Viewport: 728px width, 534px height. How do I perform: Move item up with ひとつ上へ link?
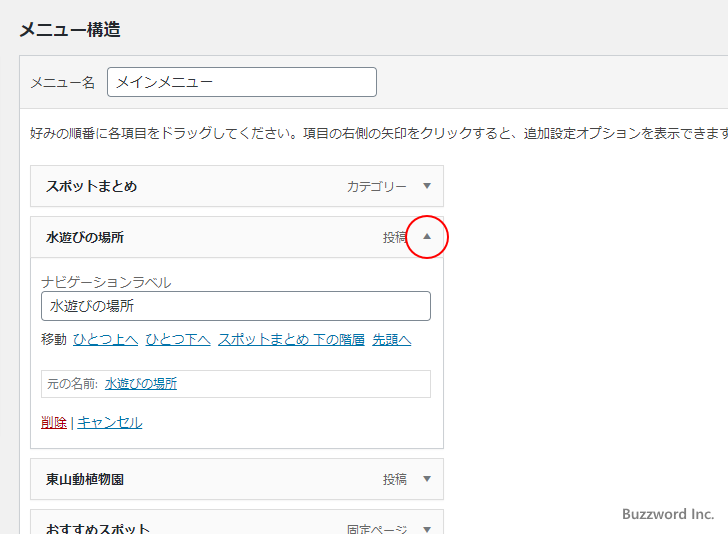pyautogui.click(x=105, y=340)
